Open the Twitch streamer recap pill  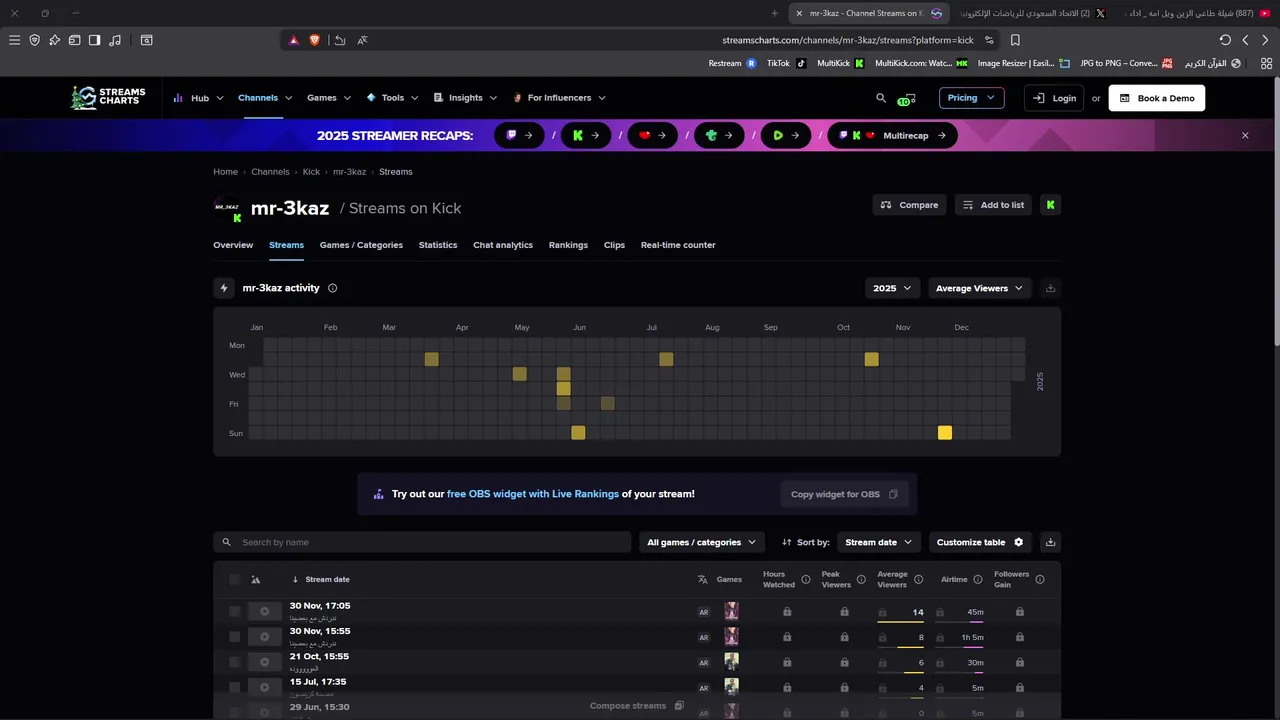519,135
